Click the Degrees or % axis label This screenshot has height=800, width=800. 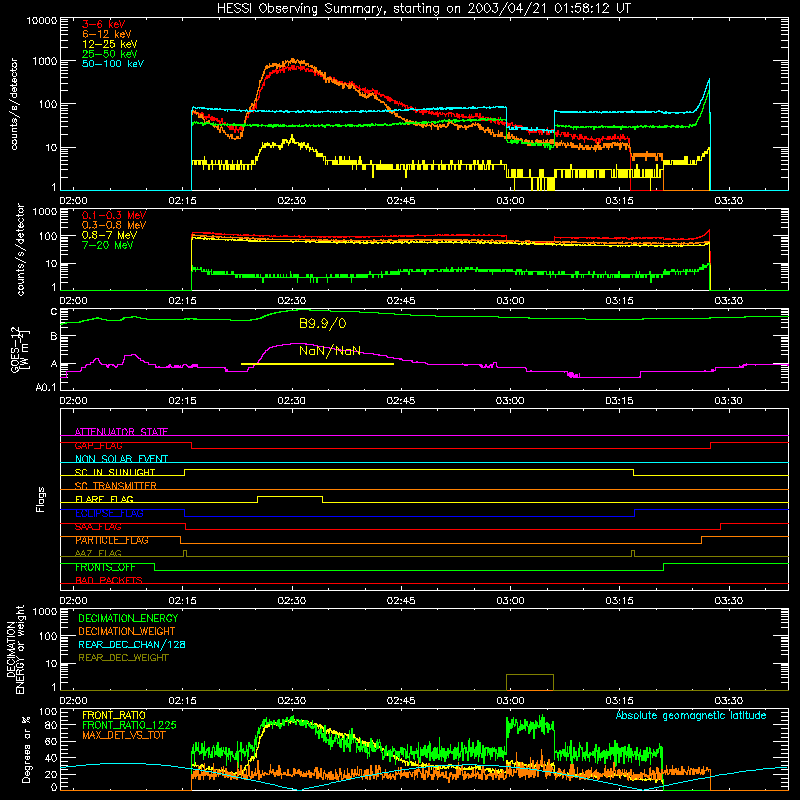click(27, 749)
